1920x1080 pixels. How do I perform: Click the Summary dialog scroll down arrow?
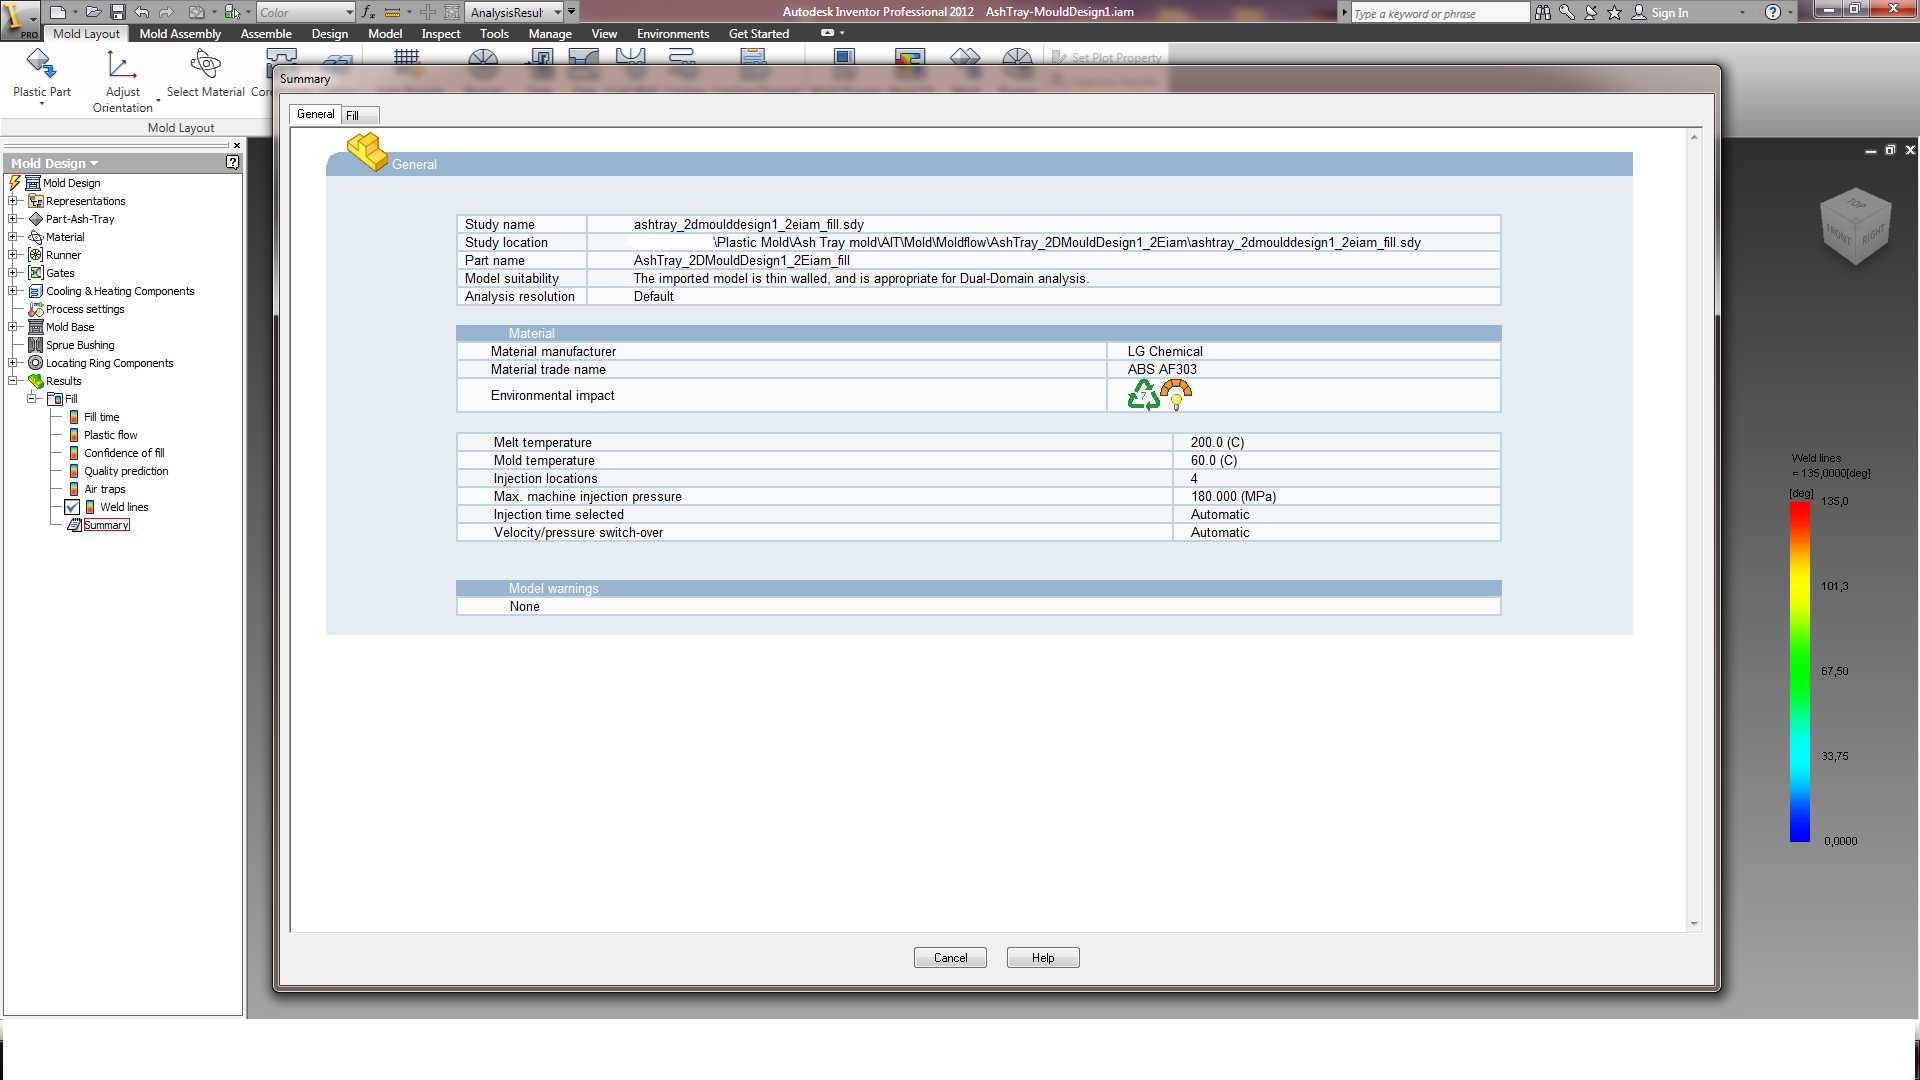coord(1694,923)
